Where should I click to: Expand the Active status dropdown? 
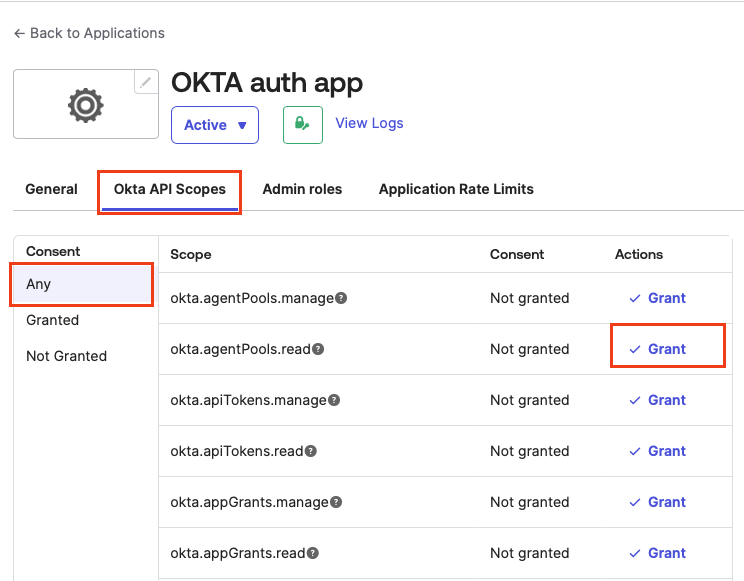pos(215,125)
